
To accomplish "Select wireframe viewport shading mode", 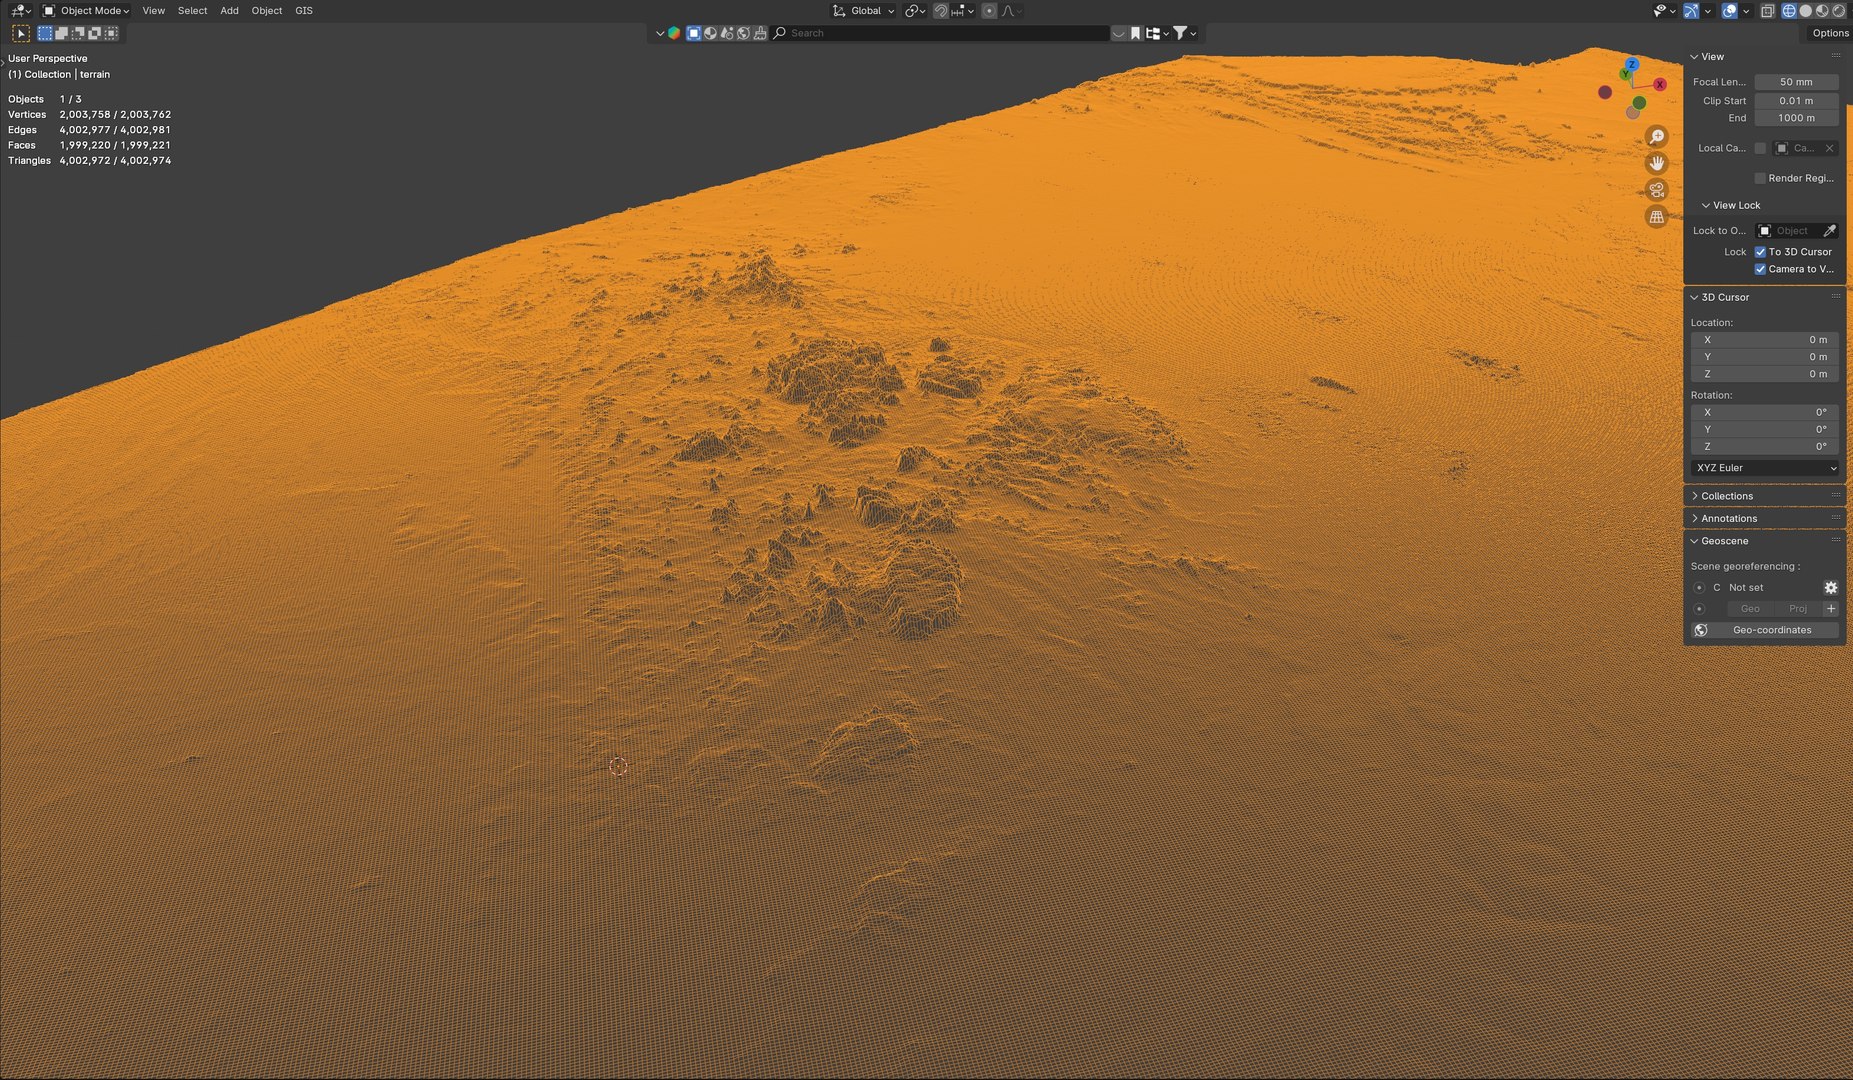I will tap(1789, 11).
